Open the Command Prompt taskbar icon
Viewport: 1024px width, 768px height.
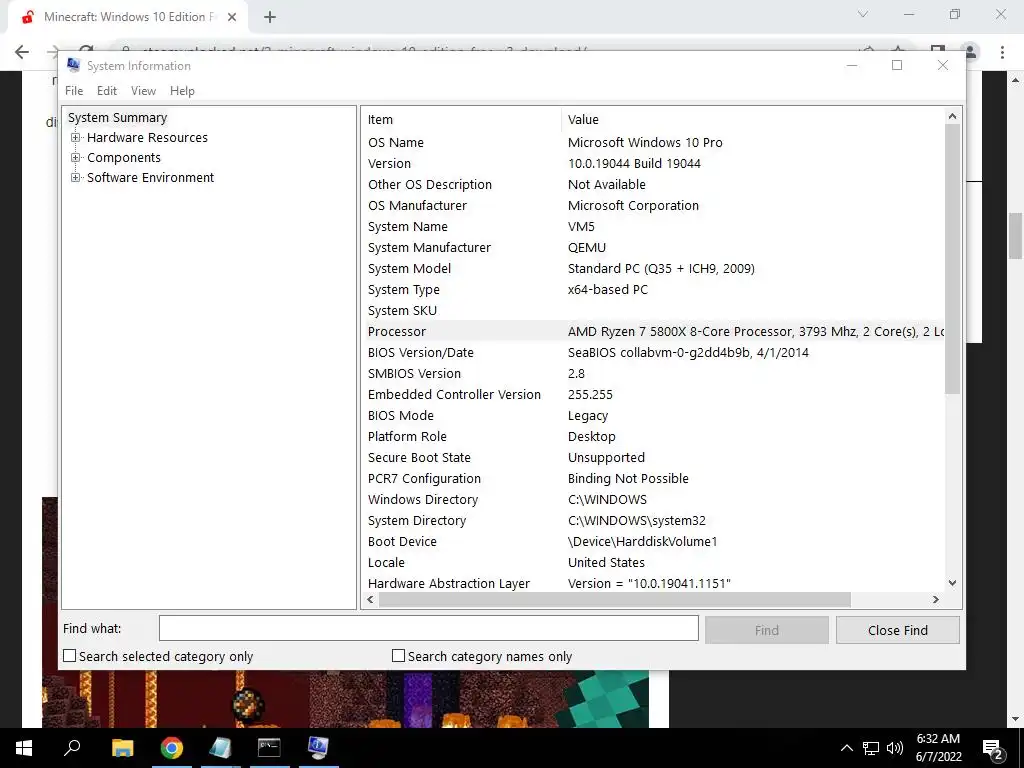[269, 747]
